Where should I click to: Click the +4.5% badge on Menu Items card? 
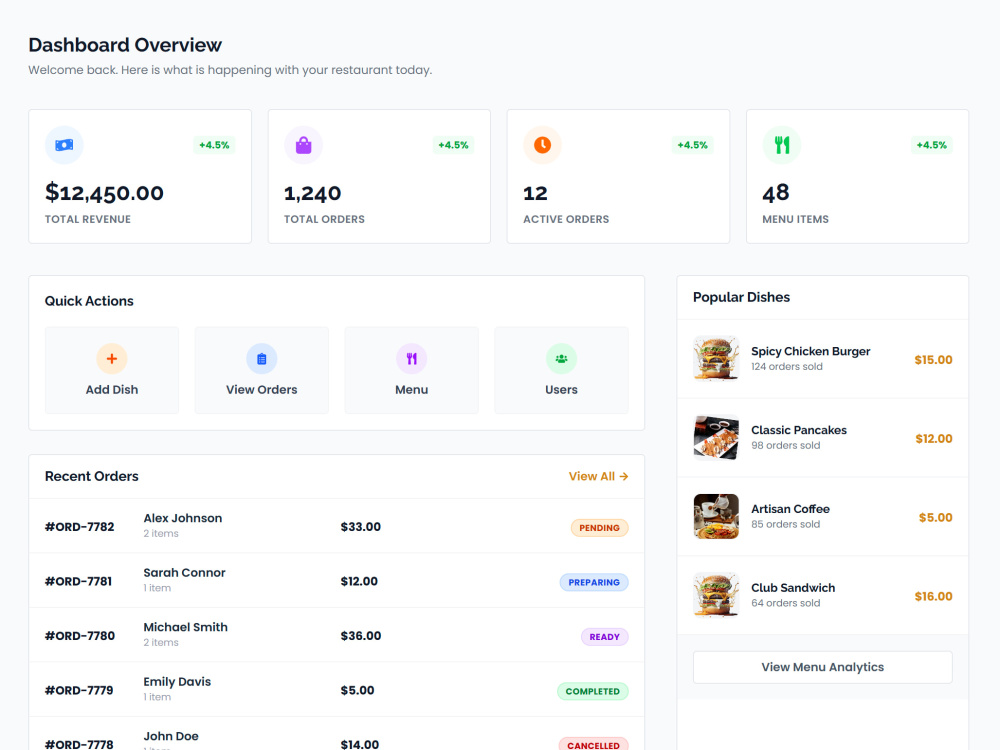(x=932, y=145)
